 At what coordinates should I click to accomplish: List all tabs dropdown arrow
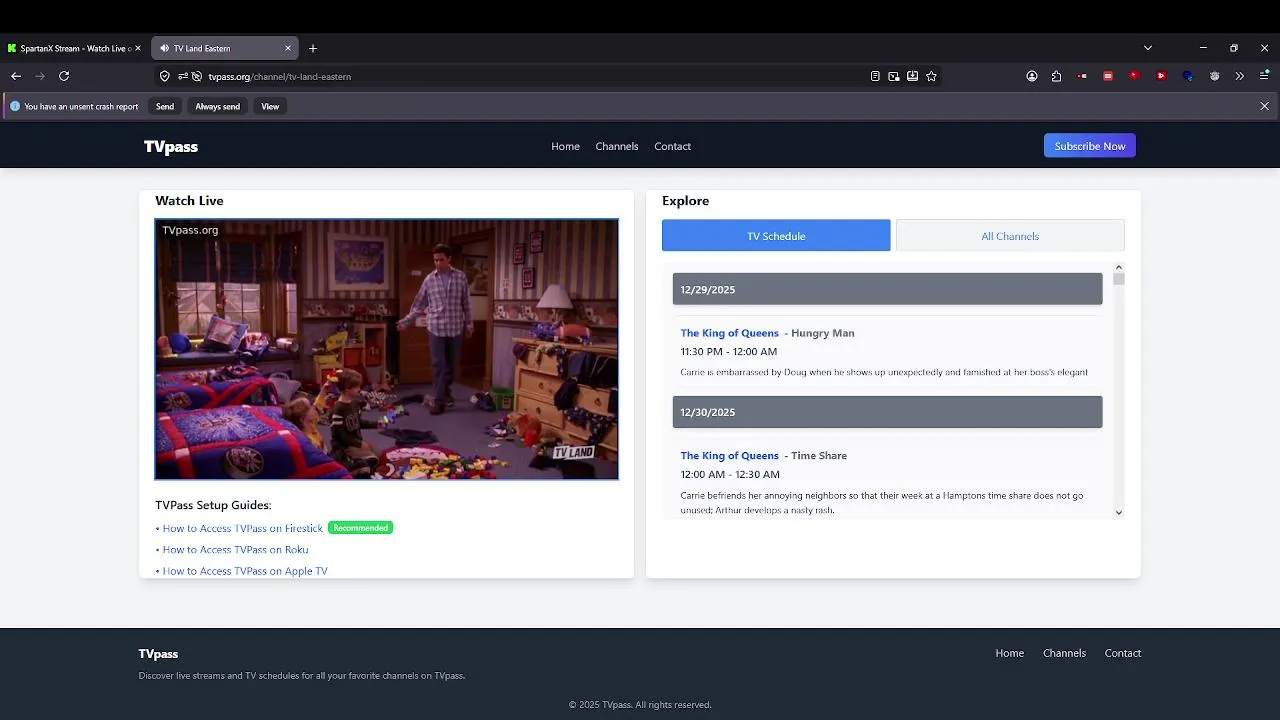tap(1148, 48)
